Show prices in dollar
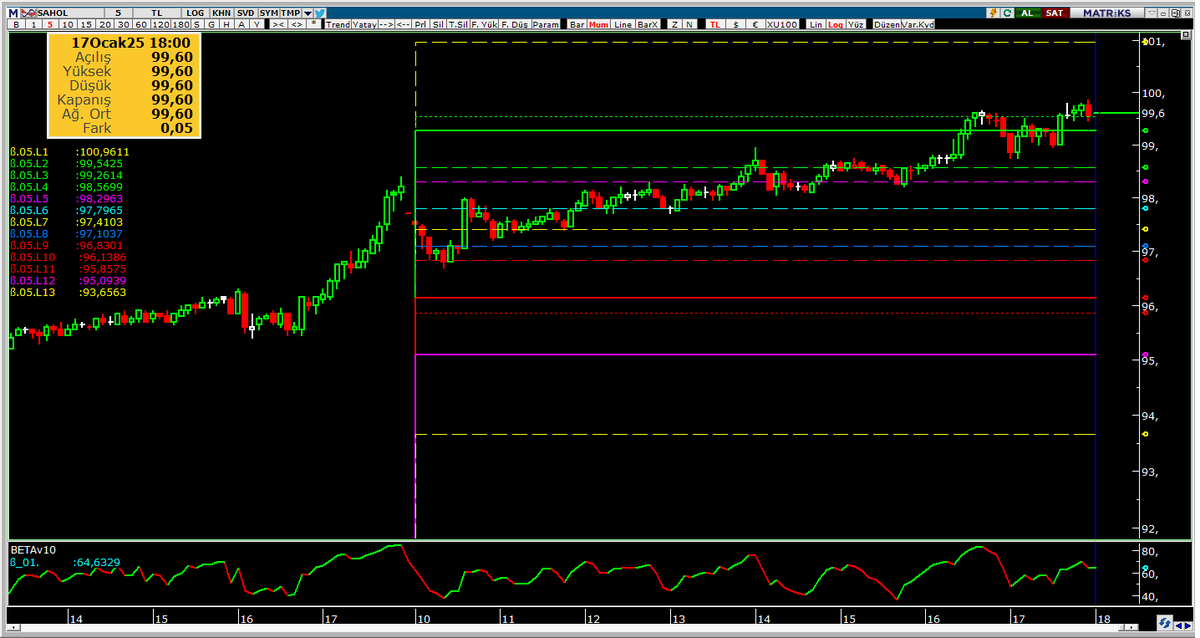 click(x=737, y=24)
